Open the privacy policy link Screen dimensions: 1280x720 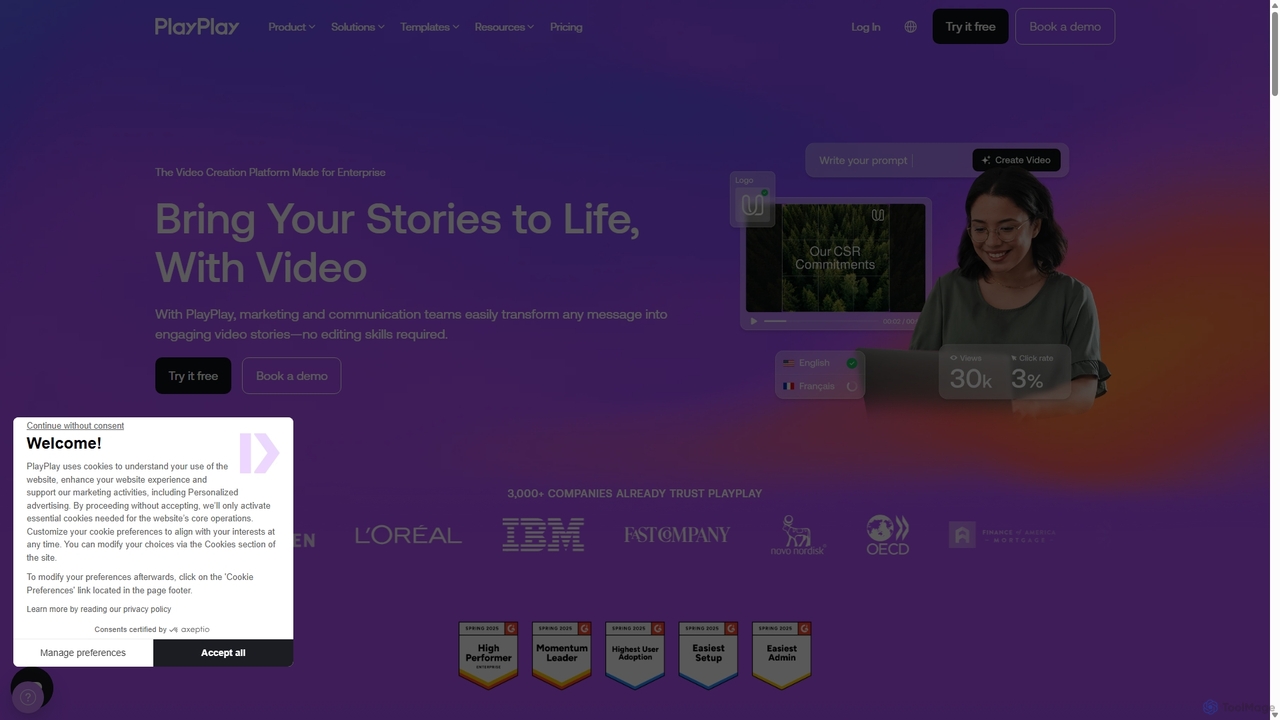99,609
